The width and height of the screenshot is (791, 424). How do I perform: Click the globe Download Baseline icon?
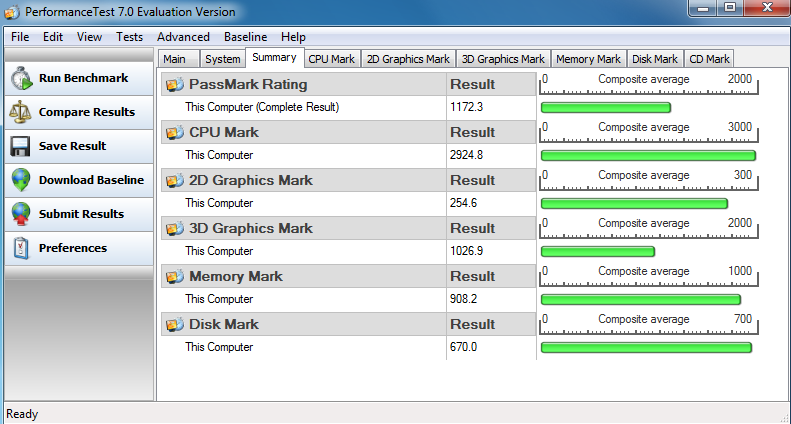point(21,180)
